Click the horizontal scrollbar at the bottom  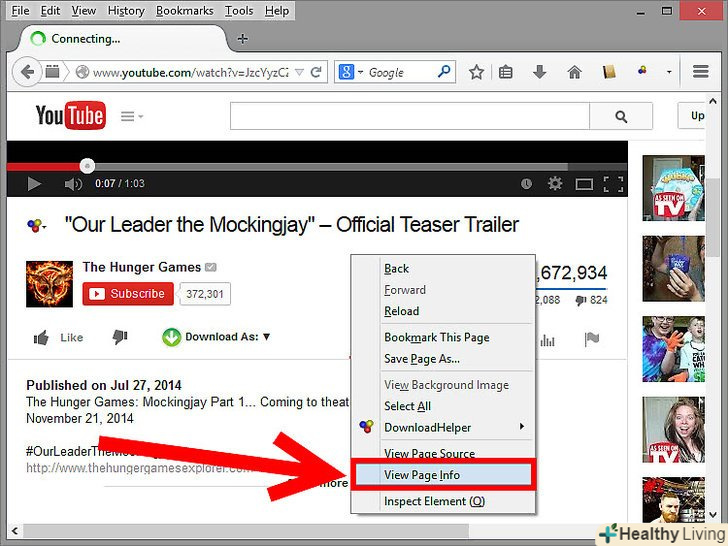click(x=246, y=530)
